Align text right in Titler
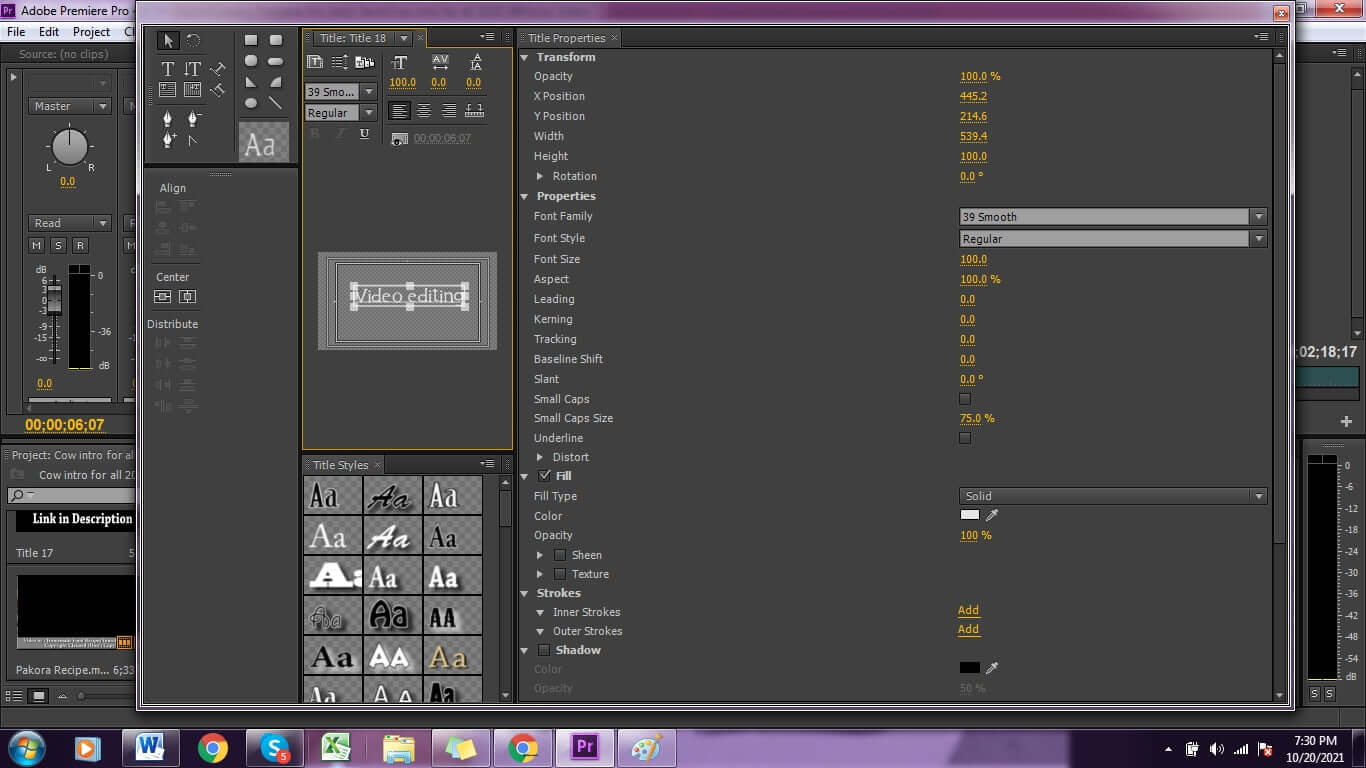The image size is (1366, 768). [449, 111]
